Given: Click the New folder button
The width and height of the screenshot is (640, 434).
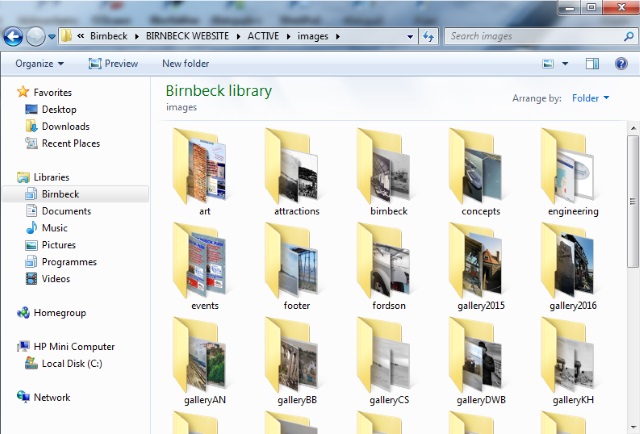Looking at the screenshot, I should pyautogui.click(x=185, y=63).
